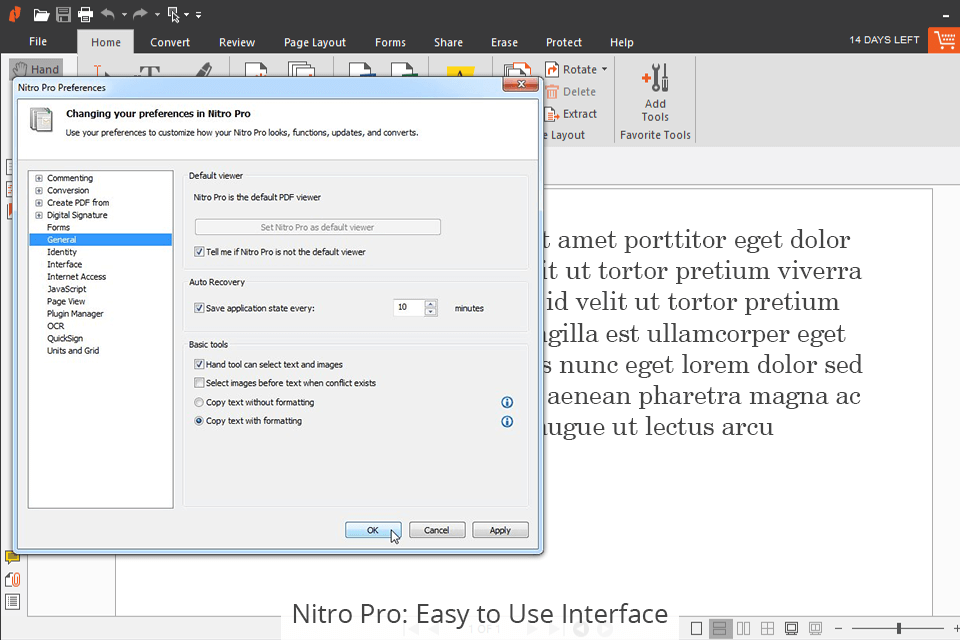Image resolution: width=960 pixels, height=640 pixels.
Task: Click the zoom out minus icon
Action: (839, 628)
